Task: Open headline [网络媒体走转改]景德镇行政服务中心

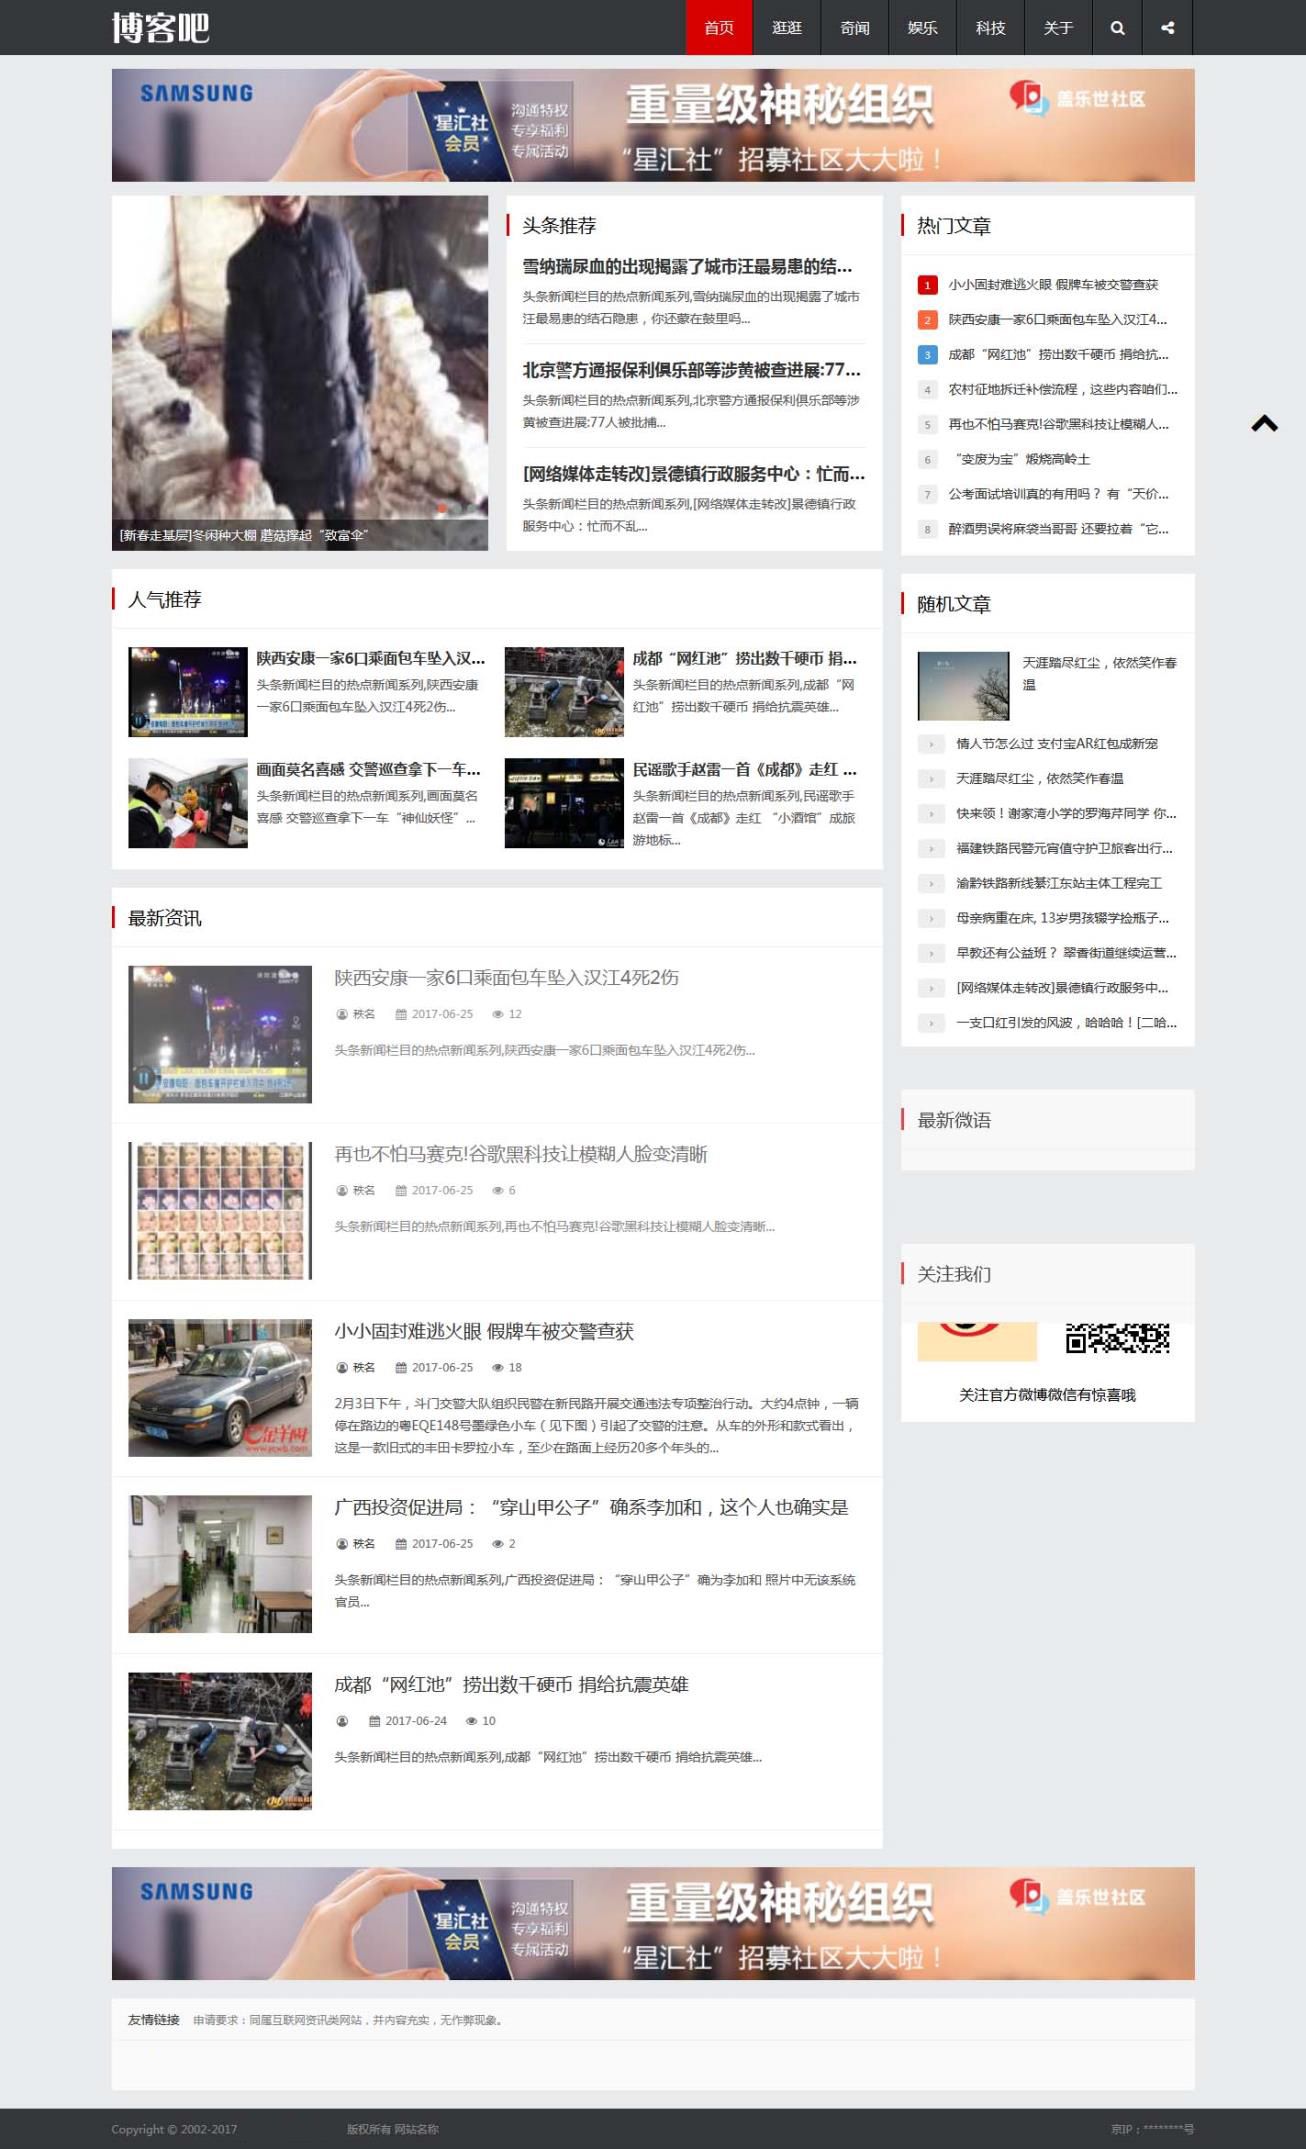Action: coord(693,474)
